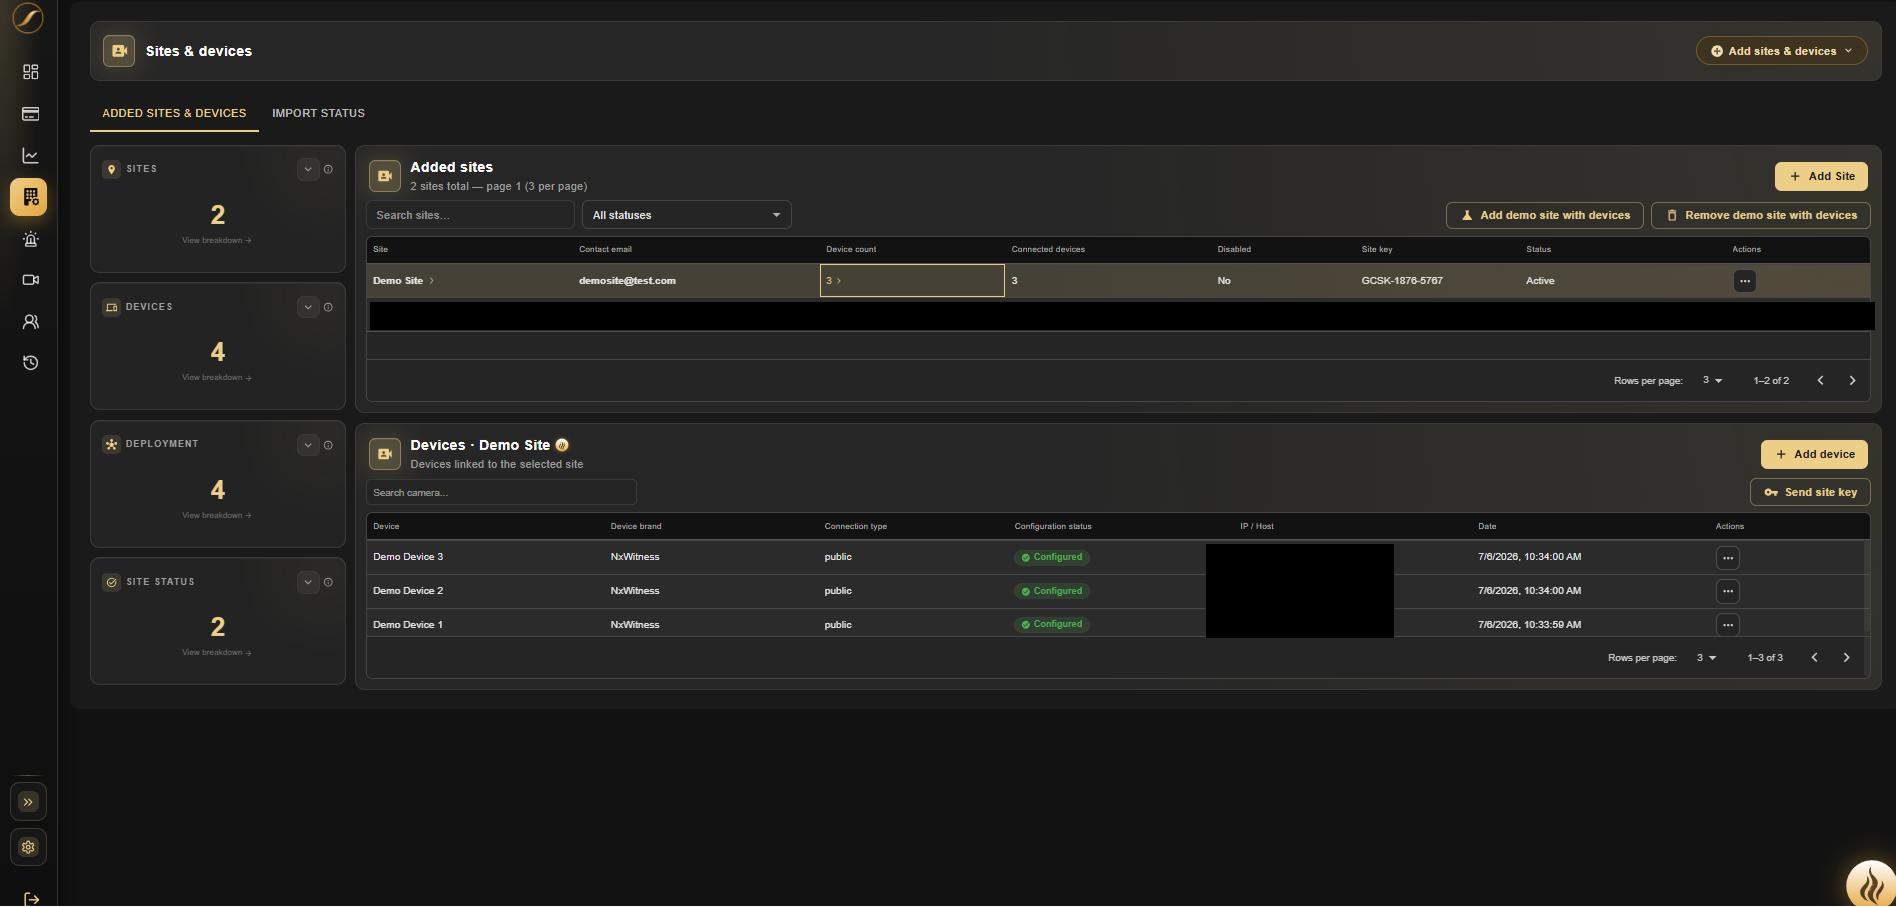This screenshot has height=907, width=1896.
Task: Expand the Deployment card chevron
Action: tap(308, 445)
